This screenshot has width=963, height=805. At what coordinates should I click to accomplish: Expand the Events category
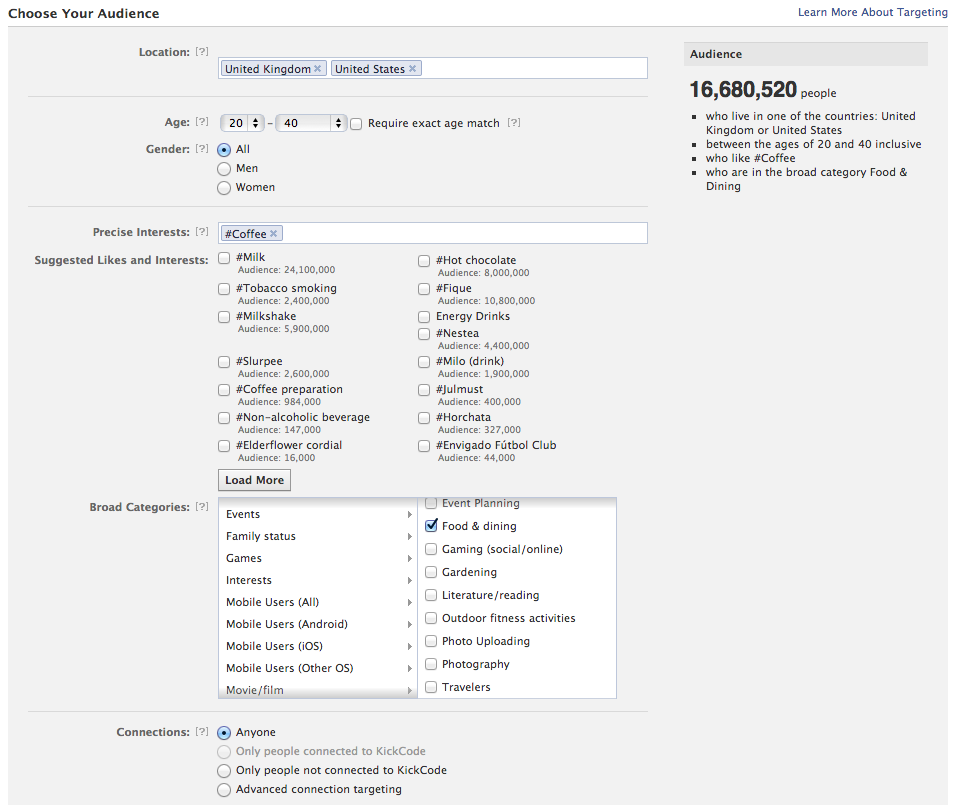318,515
